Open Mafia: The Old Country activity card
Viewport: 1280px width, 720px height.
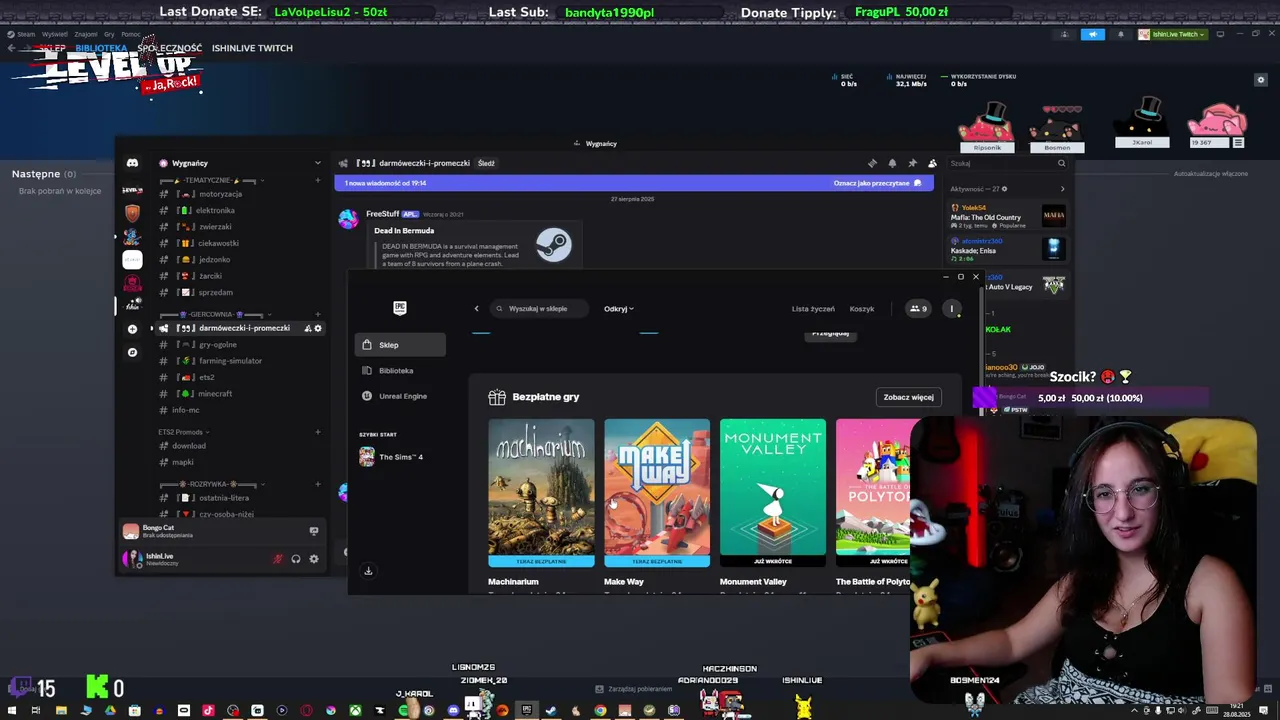click(x=1007, y=214)
